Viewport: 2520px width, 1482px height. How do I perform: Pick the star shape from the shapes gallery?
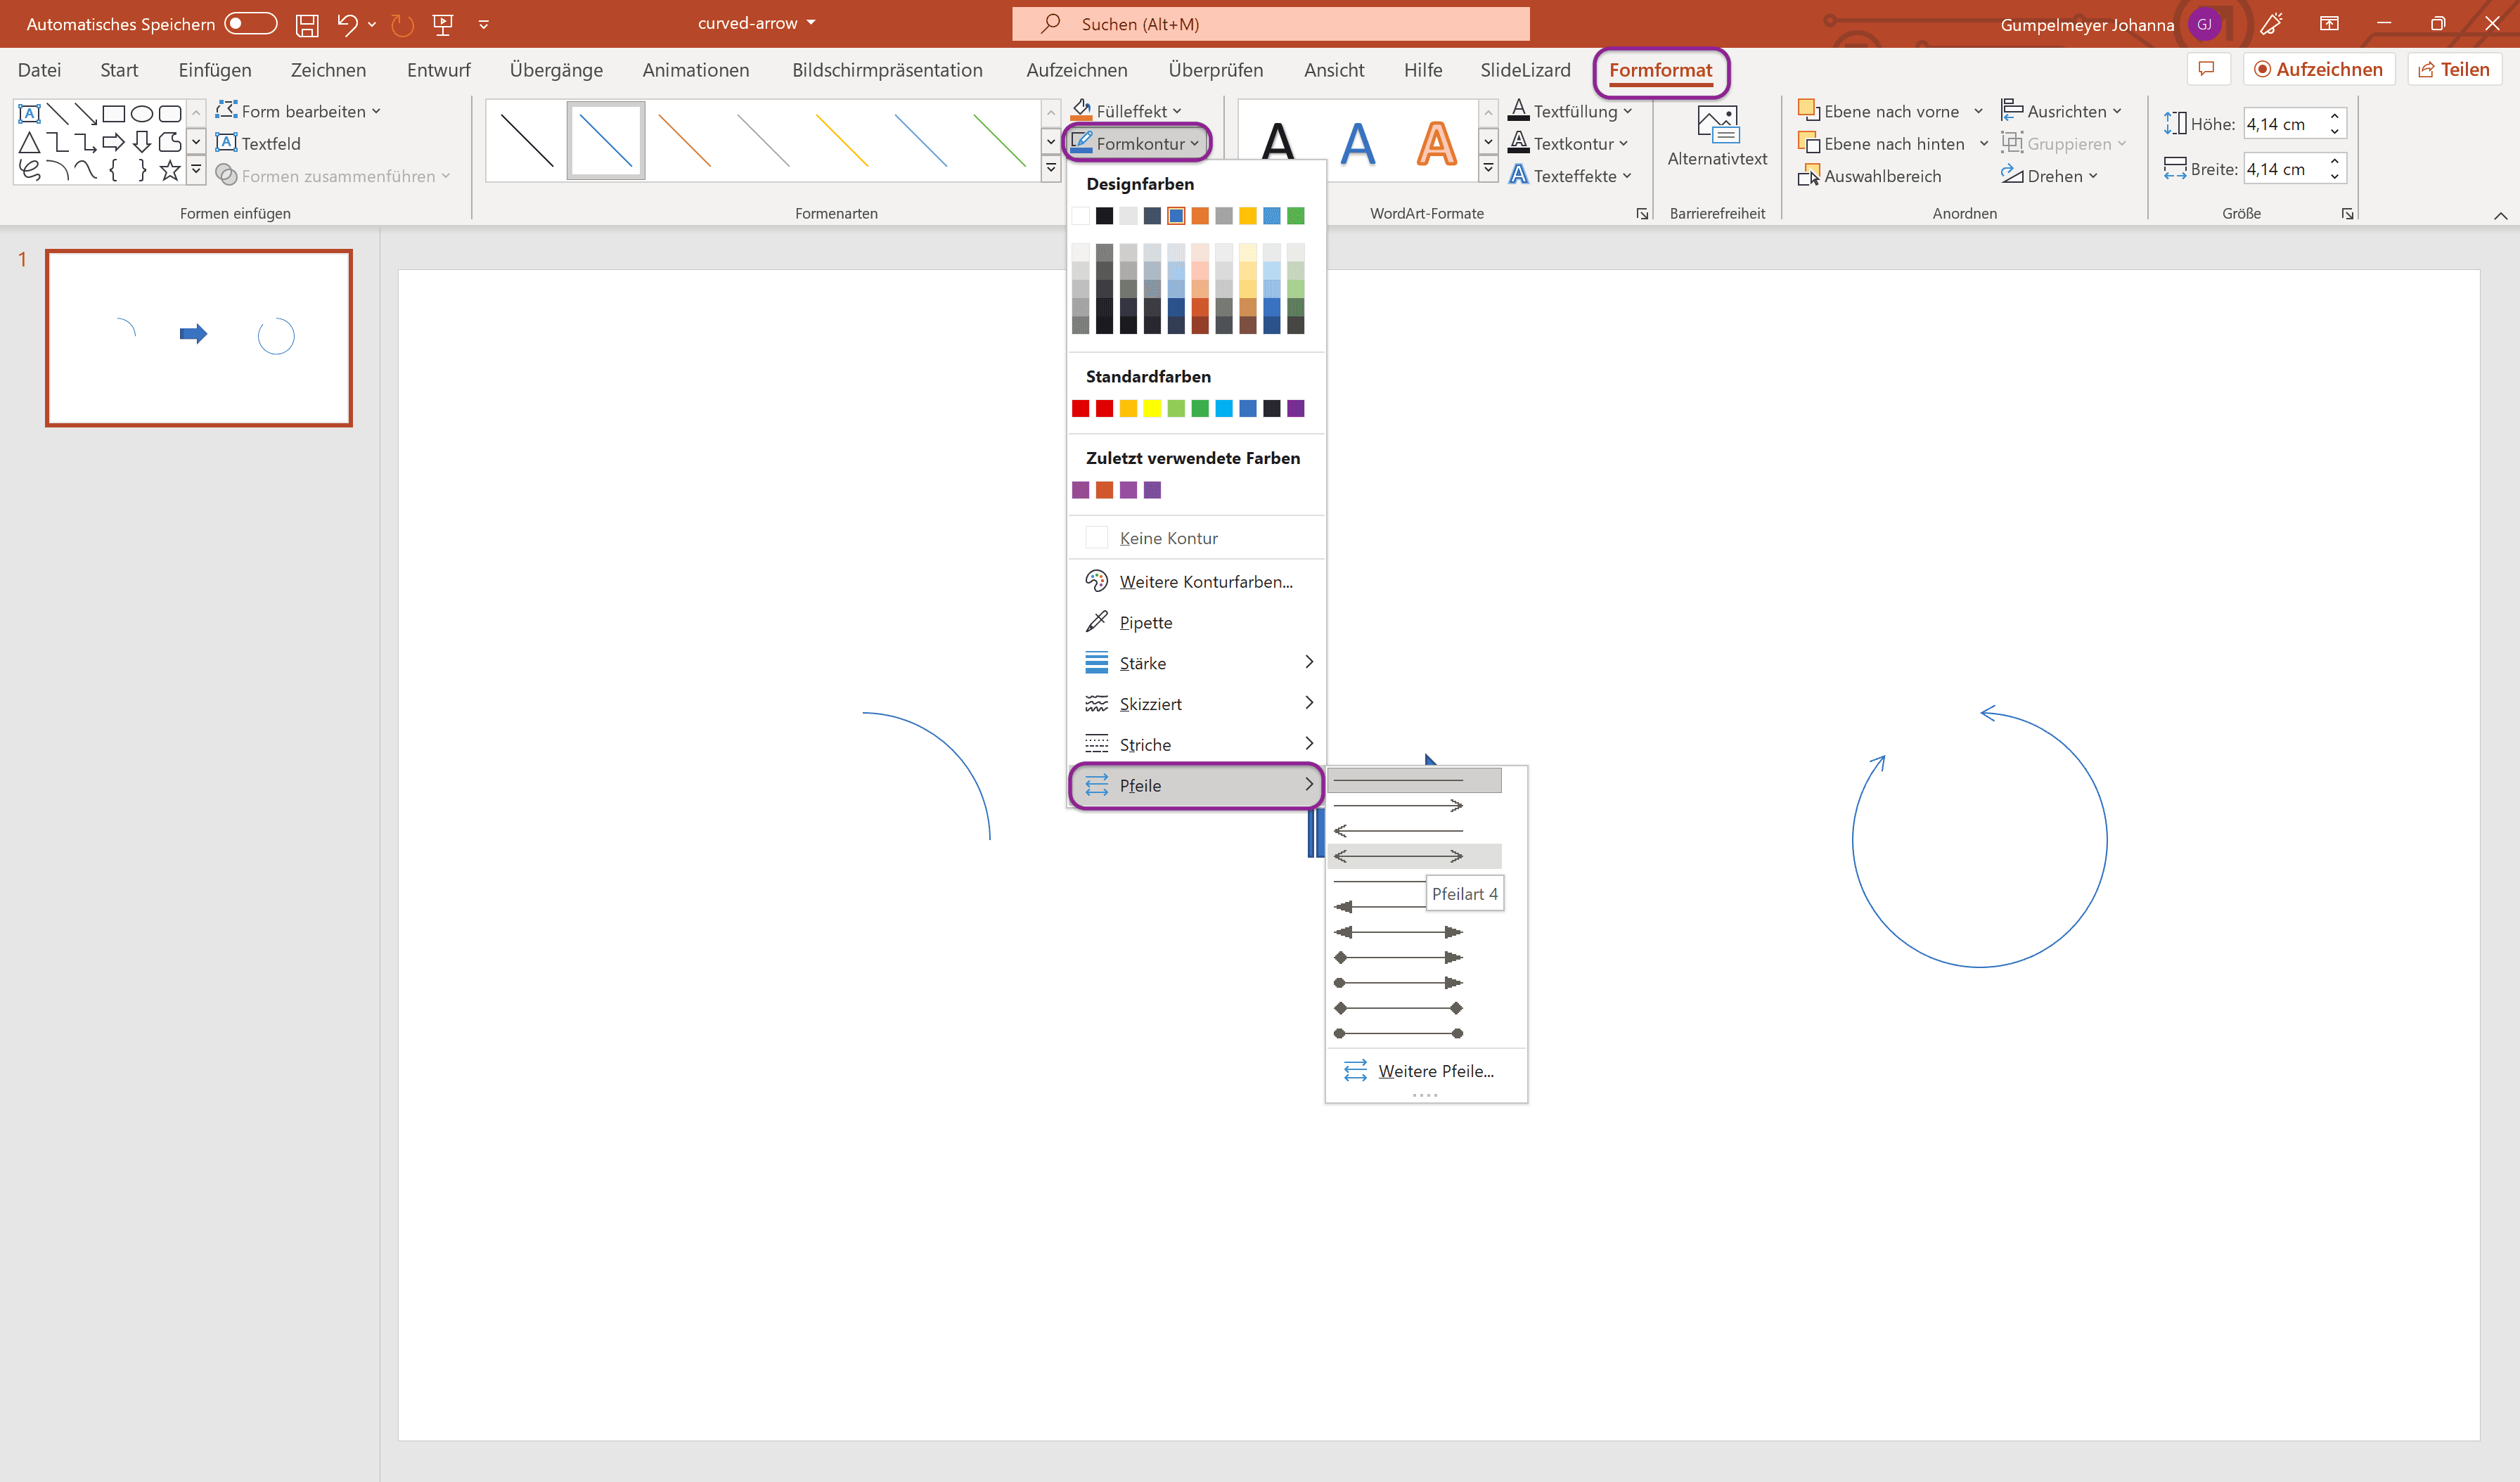170,171
